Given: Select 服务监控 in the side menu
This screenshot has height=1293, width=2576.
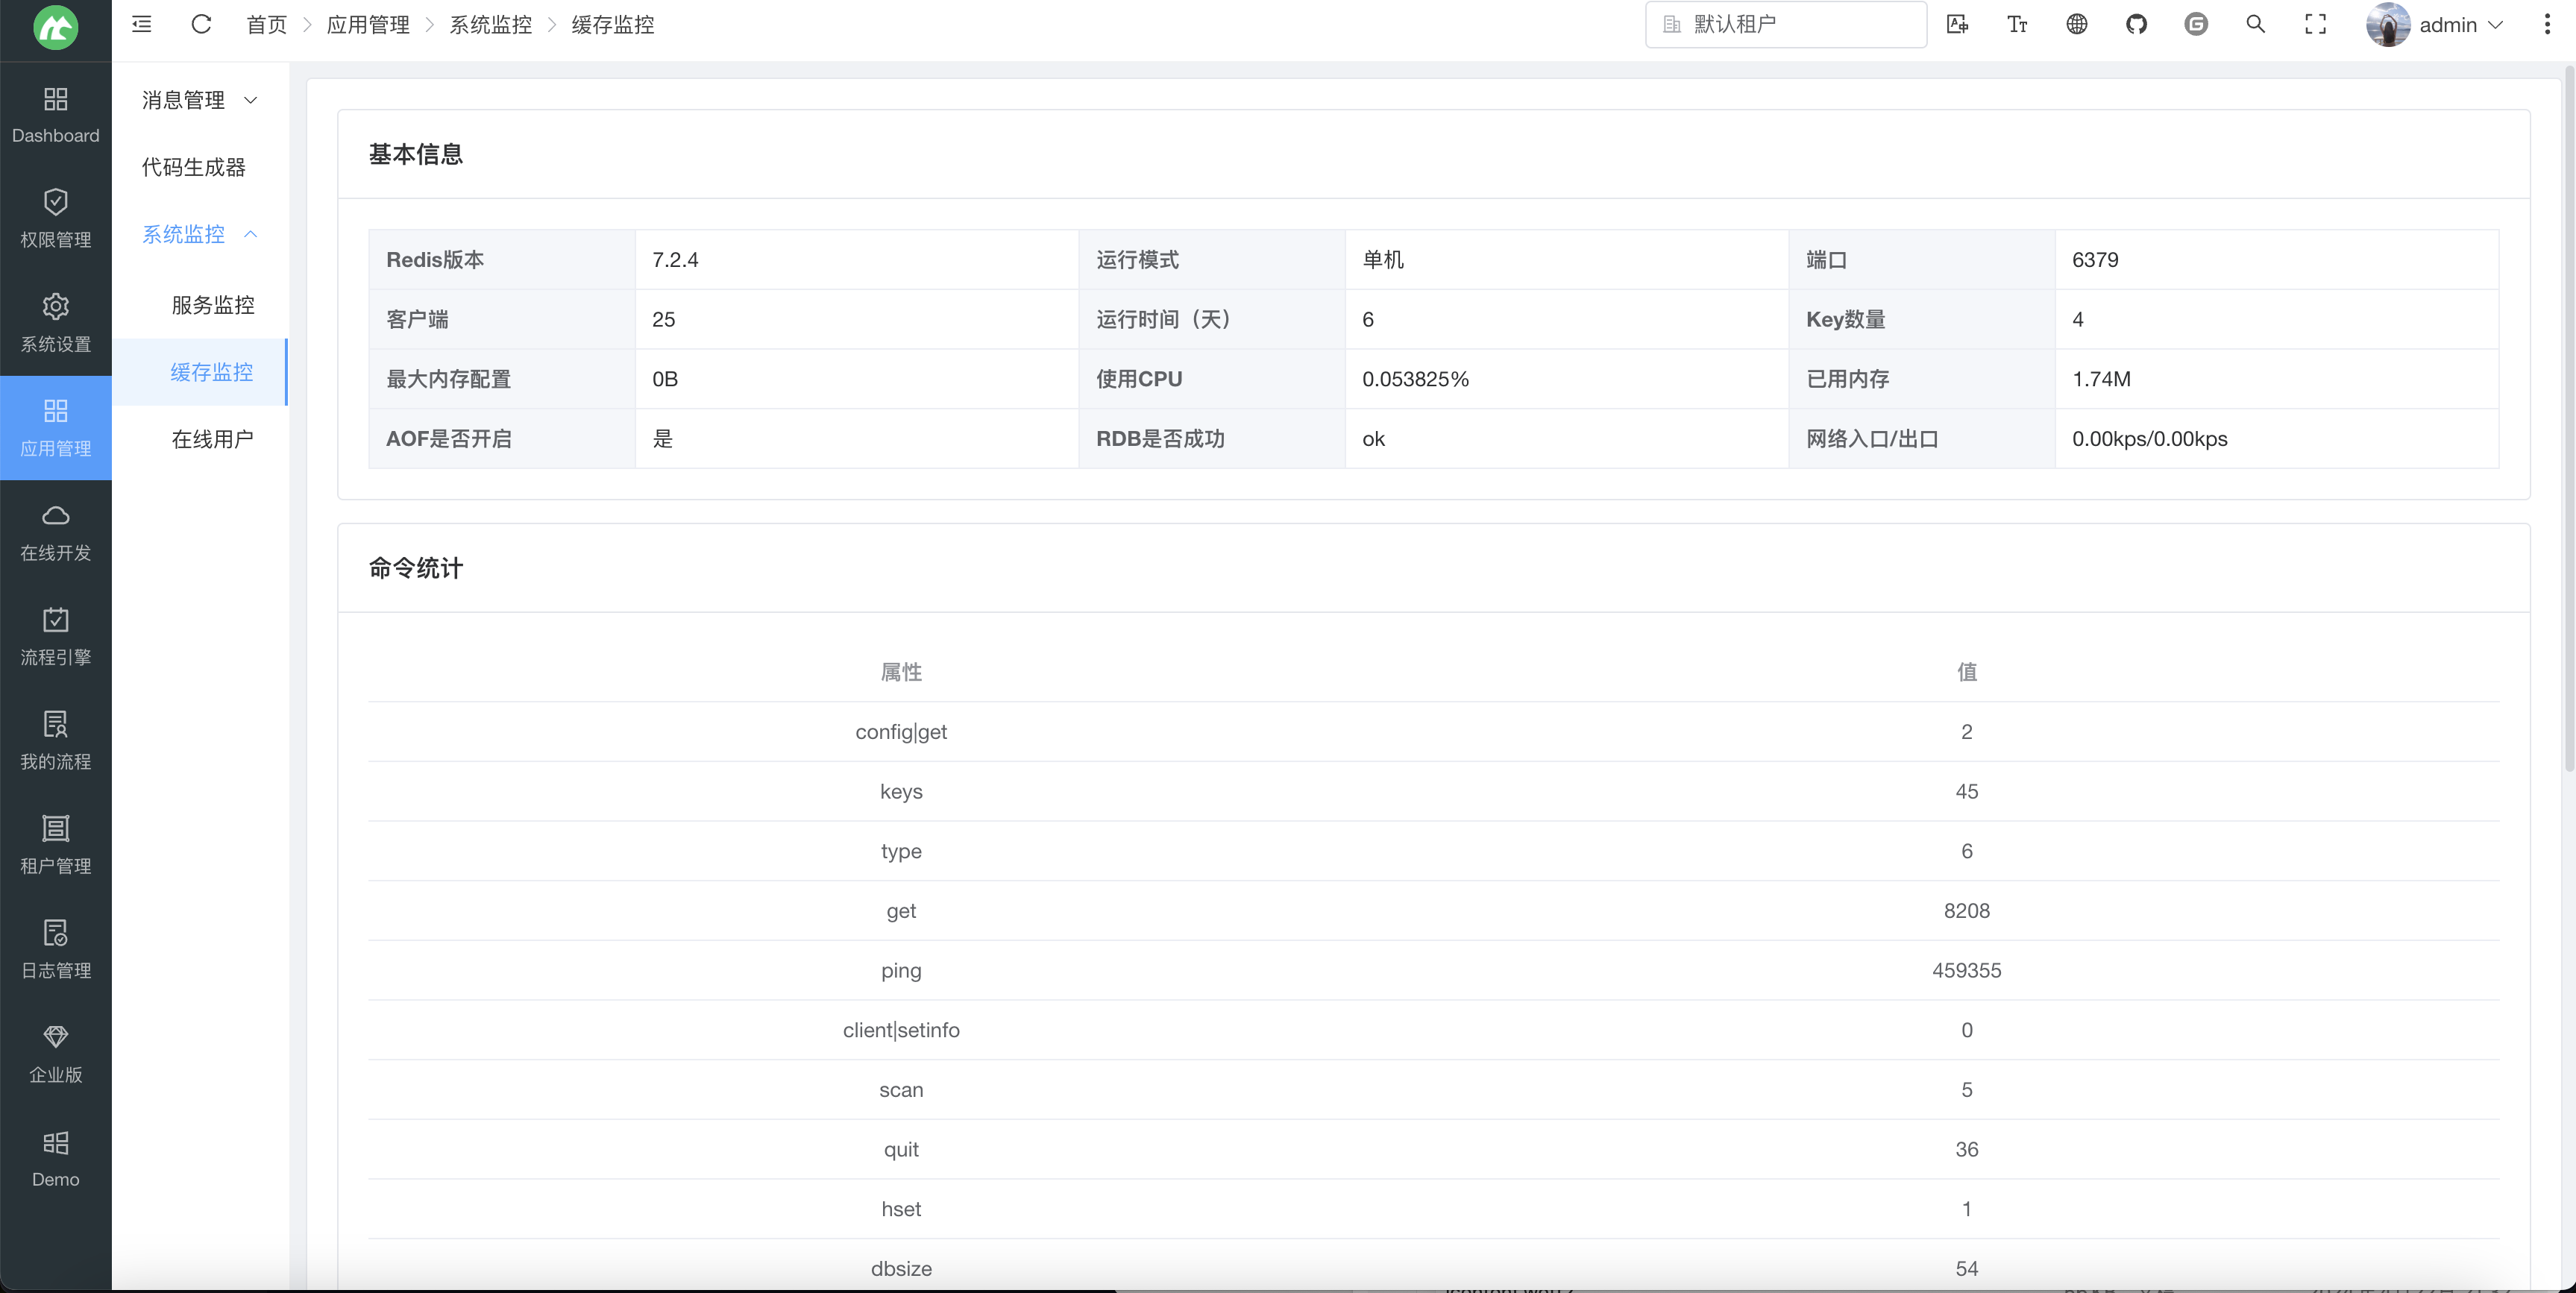Looking at the screenshot, I should [212, 305].
